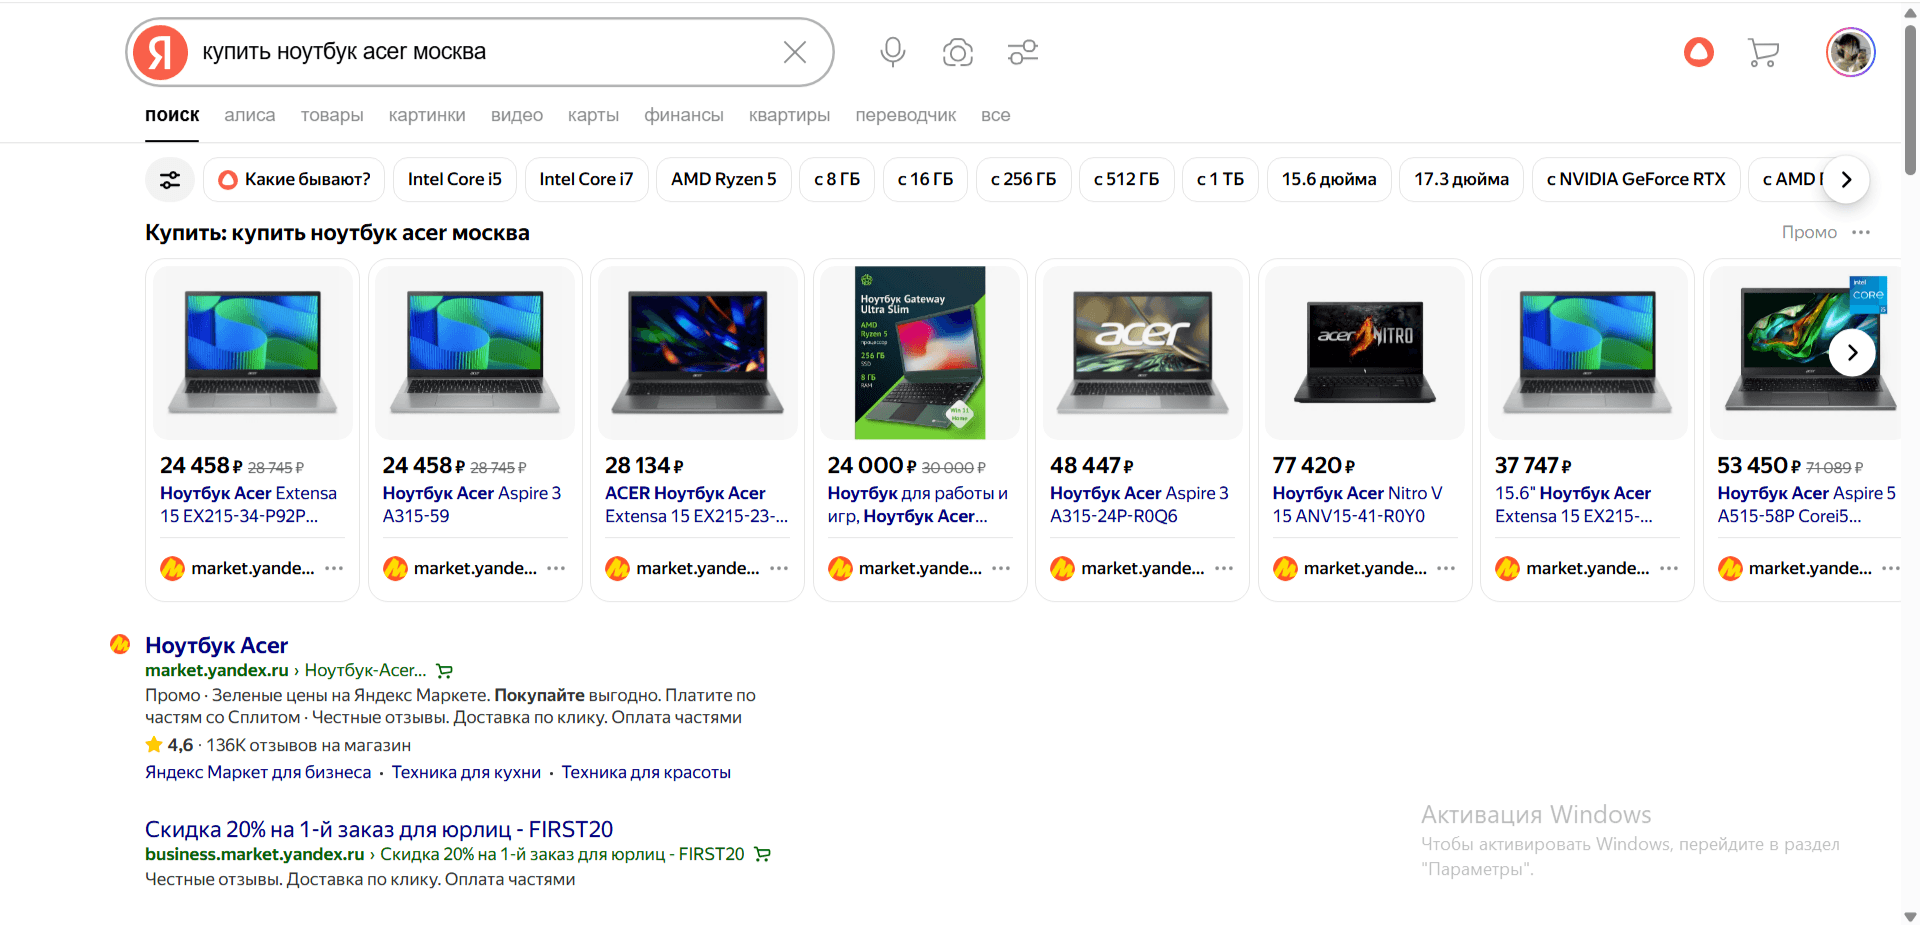This screenshot has width=1920, height=925.
Task: Start voice search with microphone icon
Action: click(893, 52)
